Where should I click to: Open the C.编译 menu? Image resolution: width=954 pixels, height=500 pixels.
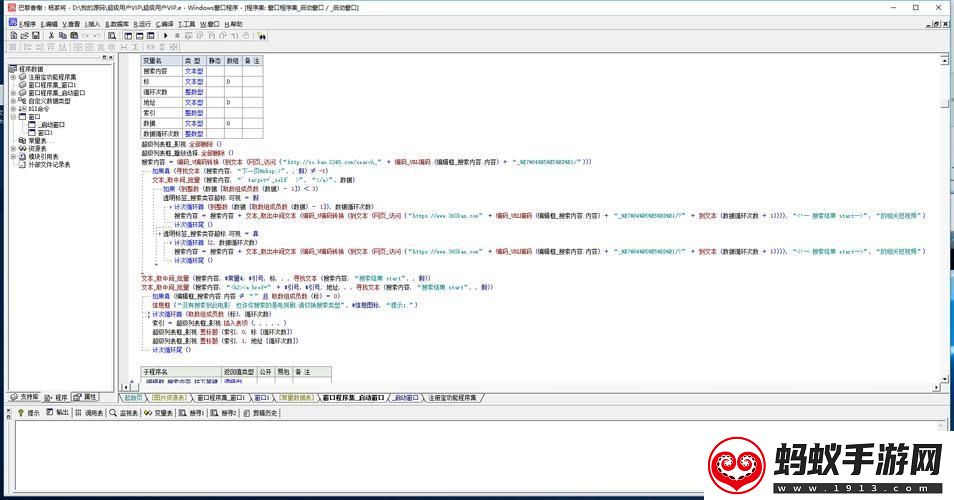164,24
